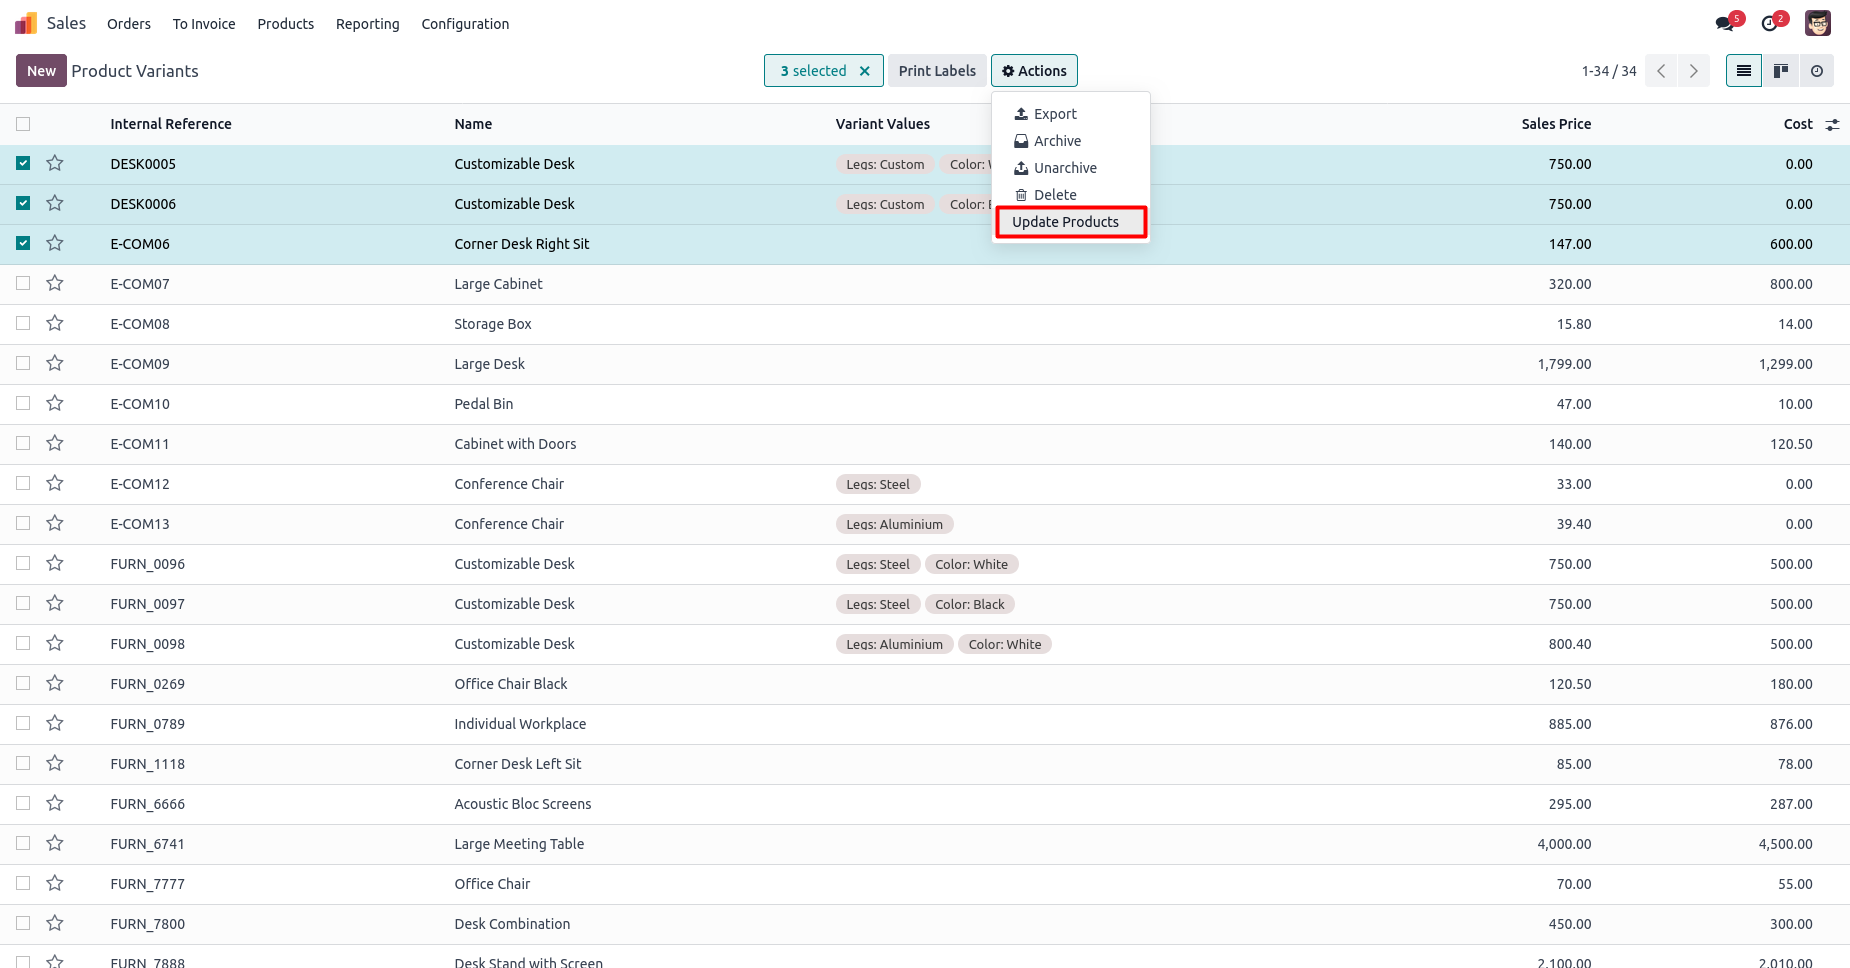Image resolution: width=1850 pixels, height=968 pixels.
Task: Choose Unarchive from the Actions menu
Action: [1070, 168]
